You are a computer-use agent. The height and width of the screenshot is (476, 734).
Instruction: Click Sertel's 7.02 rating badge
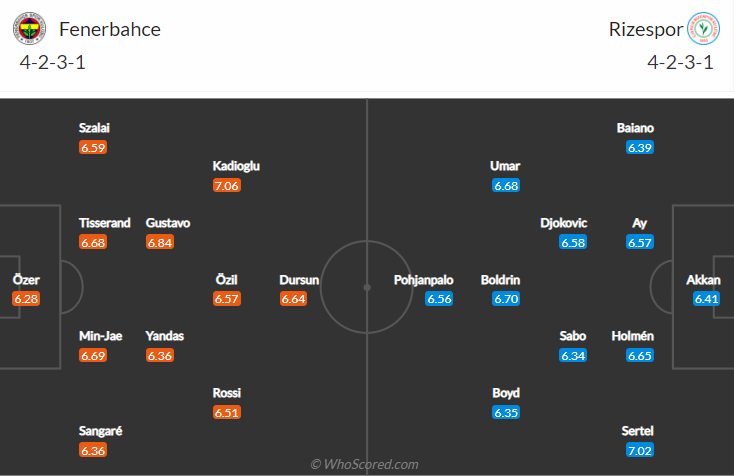coord(640,450)
